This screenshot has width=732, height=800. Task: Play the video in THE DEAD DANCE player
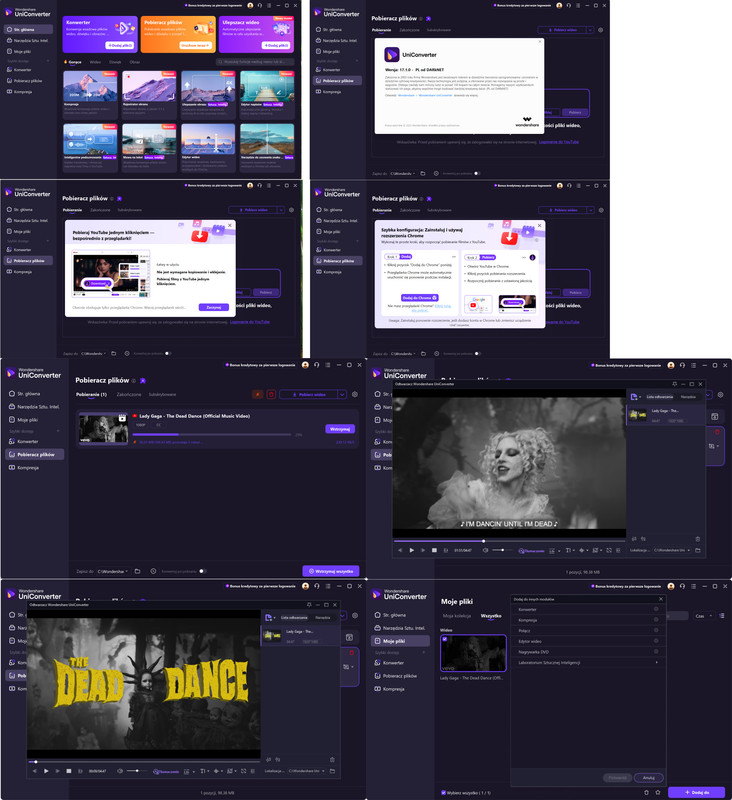(x=46, y=771)
